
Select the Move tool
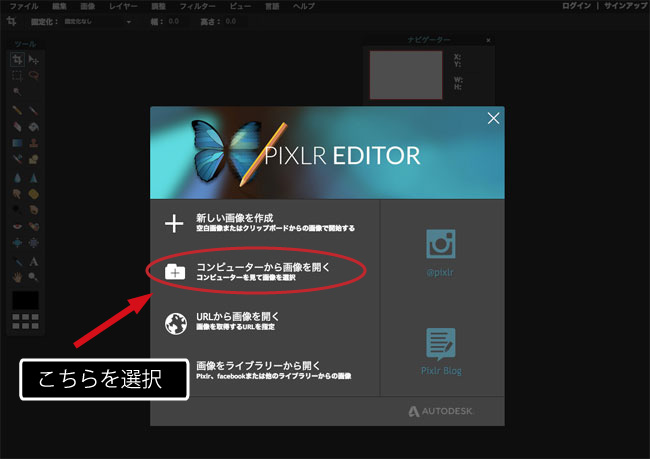34,60
